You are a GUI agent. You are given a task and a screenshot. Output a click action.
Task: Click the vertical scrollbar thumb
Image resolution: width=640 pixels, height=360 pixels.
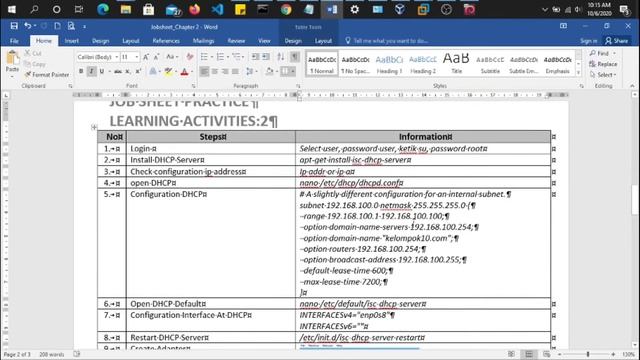635,199
